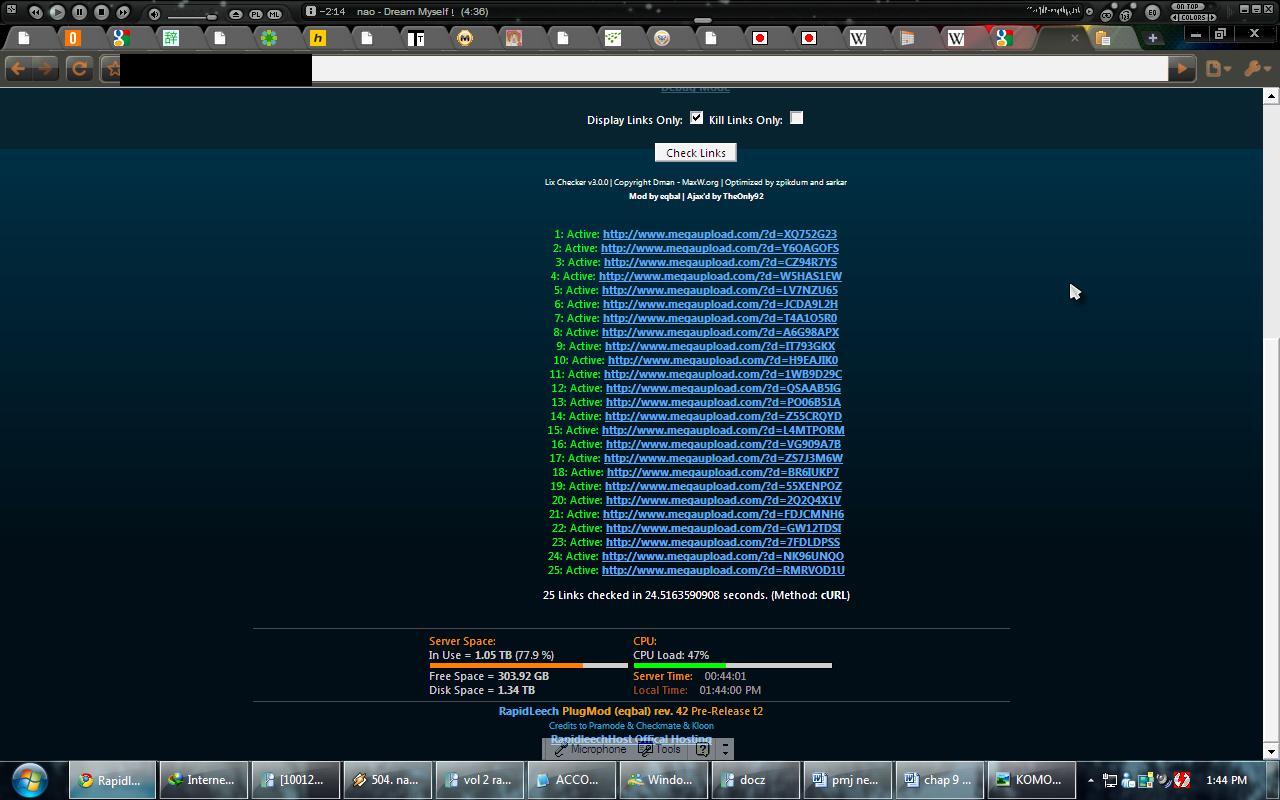The width and height of the screenshot is (1280, 800).
Task: Click the Check Links button
Action: [696, 153]
